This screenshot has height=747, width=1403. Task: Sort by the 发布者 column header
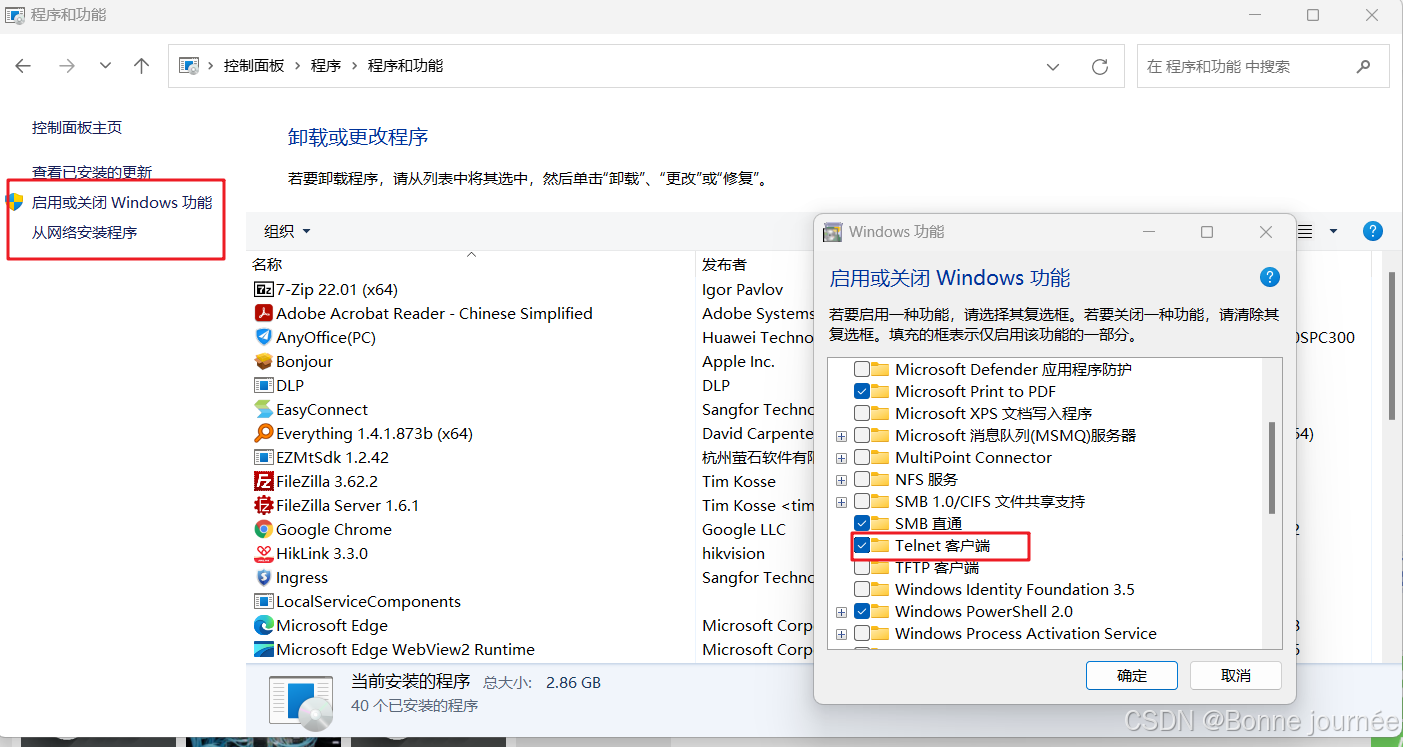[x=724, y=264]
